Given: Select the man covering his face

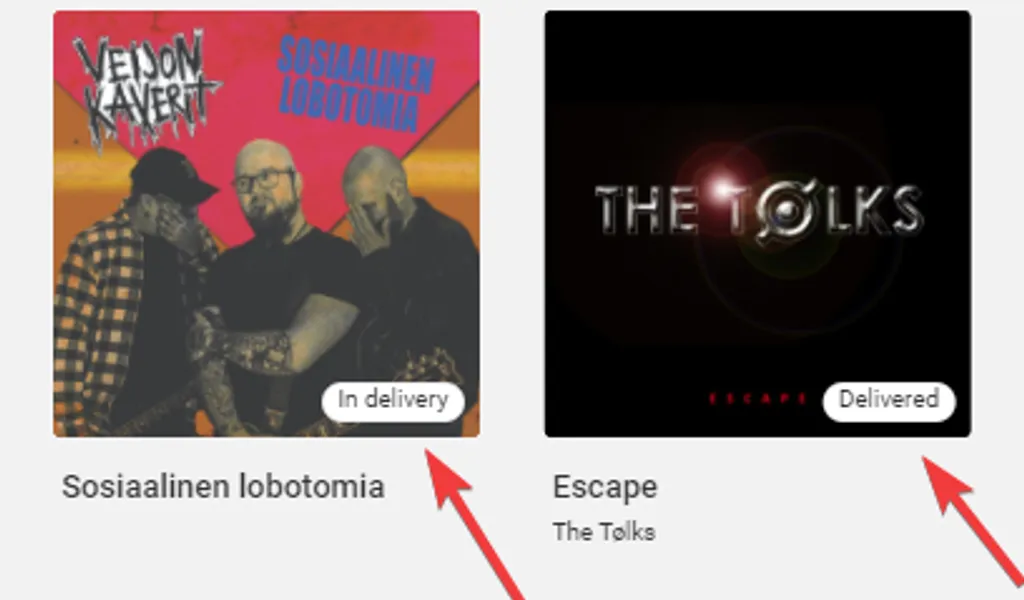Looking at the screenshot, I should click(x=405, y=281).
